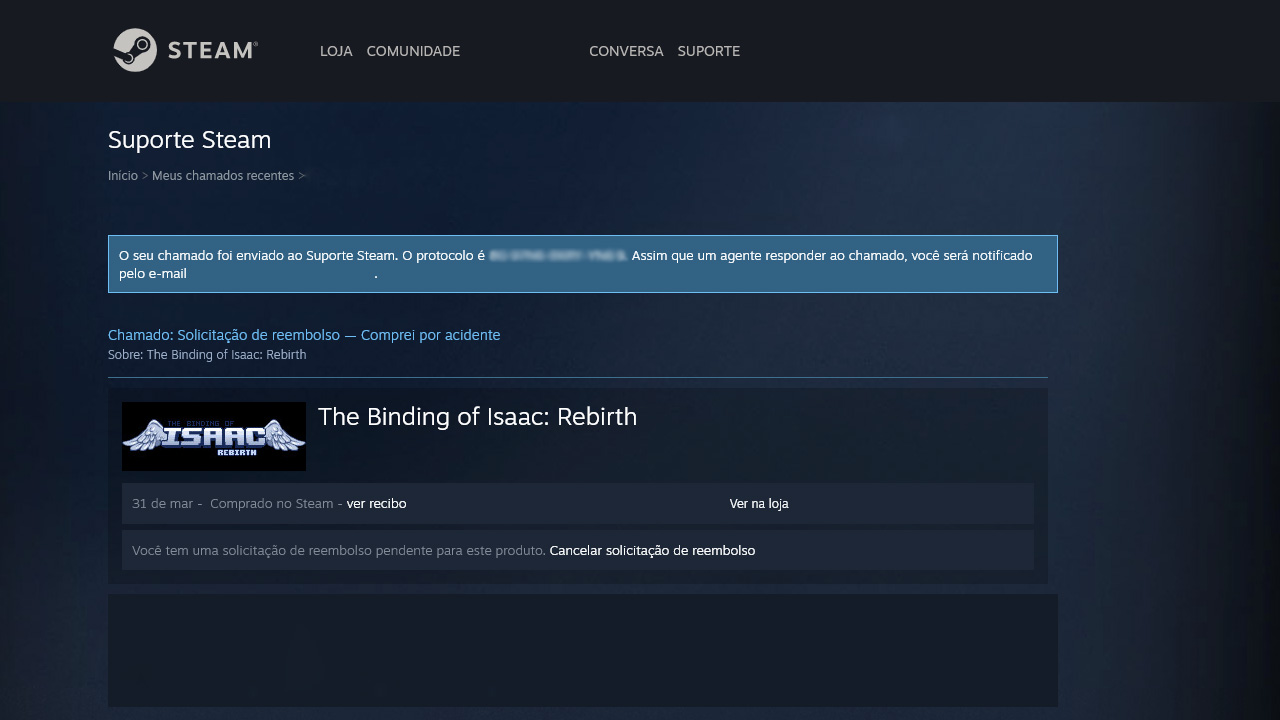Click the Início breadcrumb link
The height and width of the screenshot is (720, 1280).
point(123,176)
